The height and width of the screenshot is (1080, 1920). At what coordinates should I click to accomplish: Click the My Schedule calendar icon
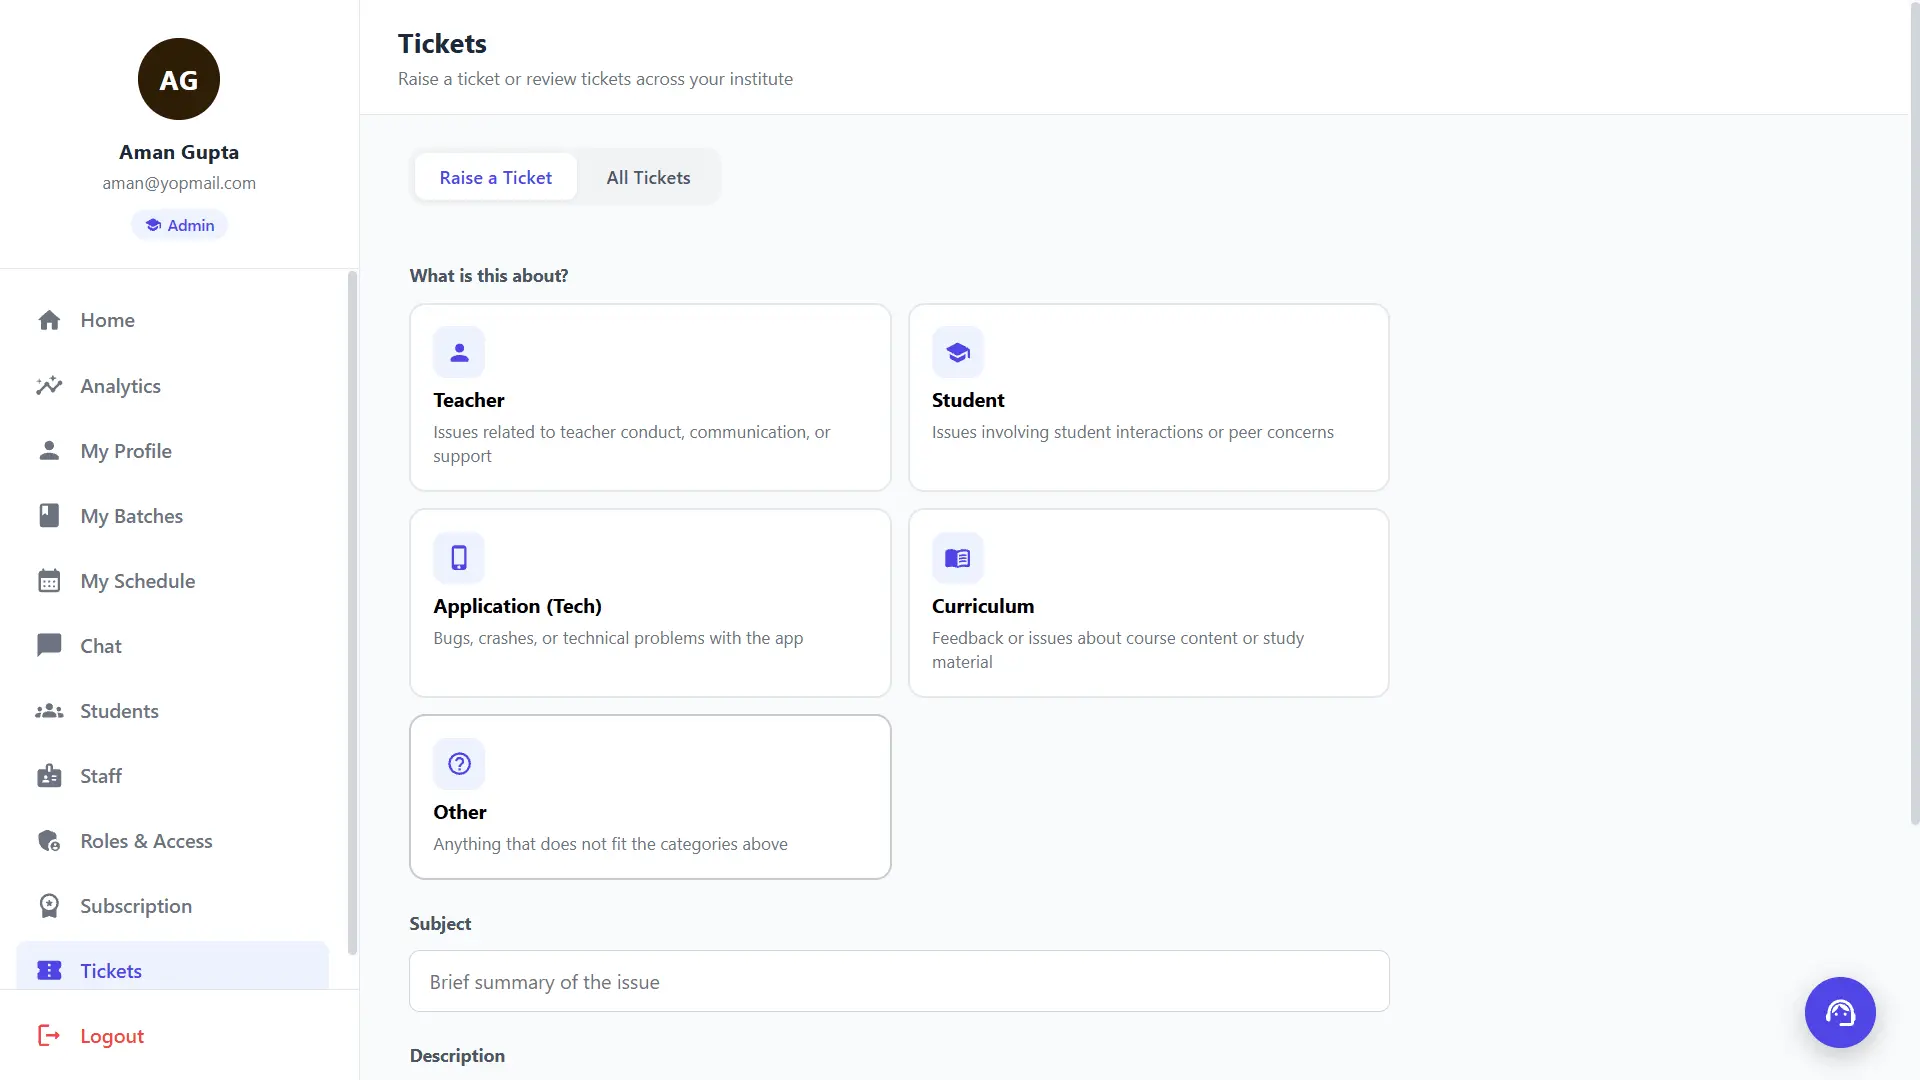(x=49, y=580)
